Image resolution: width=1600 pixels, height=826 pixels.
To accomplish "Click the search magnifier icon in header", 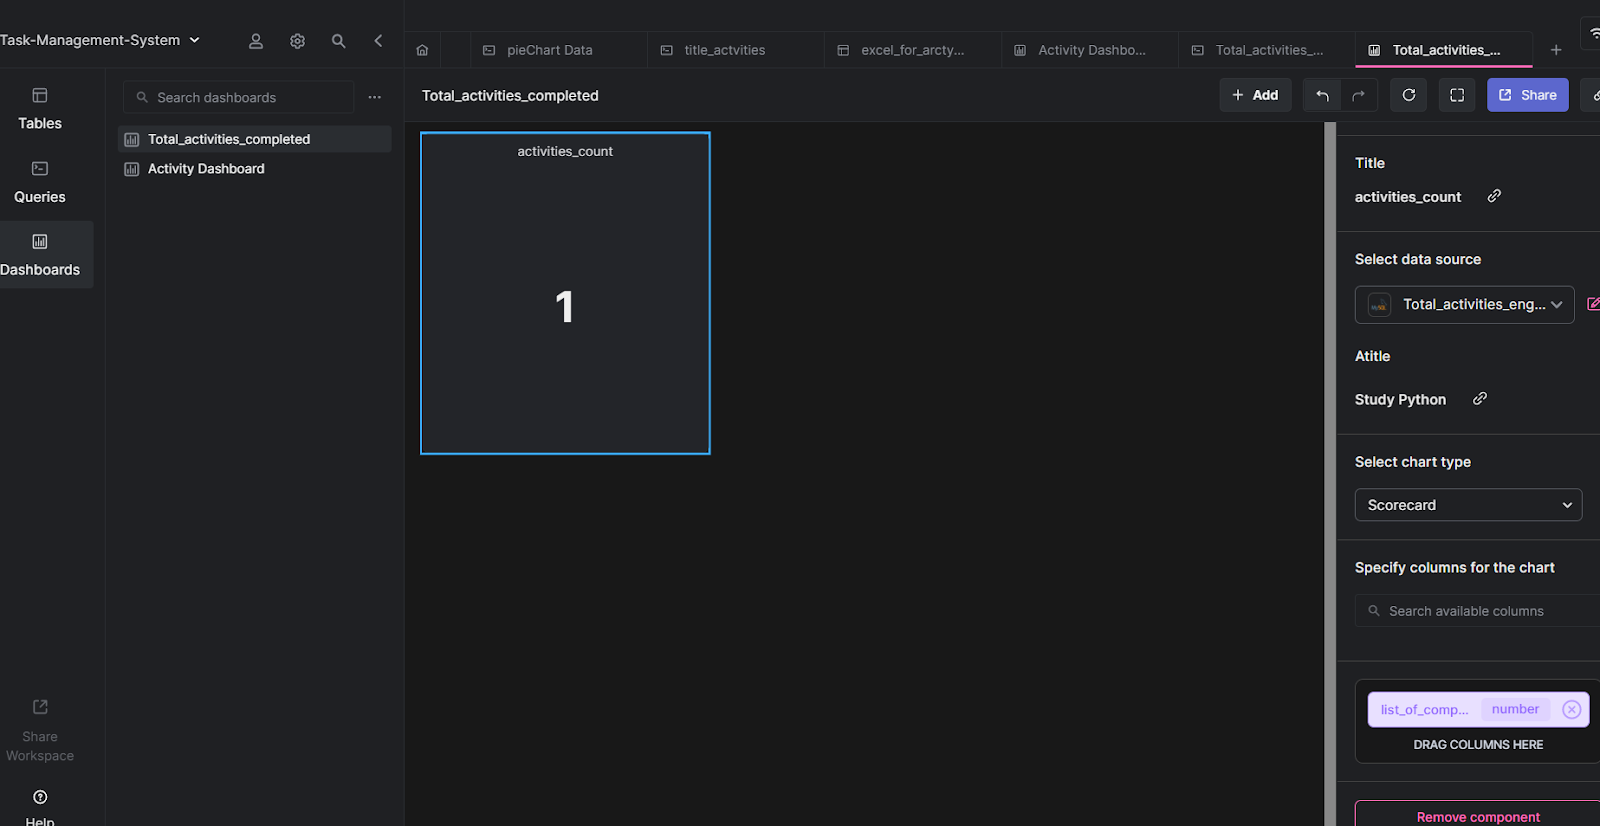I will (x=339, y=41).
